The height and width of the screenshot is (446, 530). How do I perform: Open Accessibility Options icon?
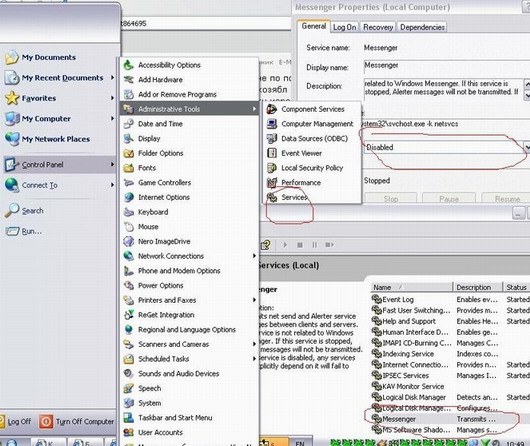click(128, 65)
